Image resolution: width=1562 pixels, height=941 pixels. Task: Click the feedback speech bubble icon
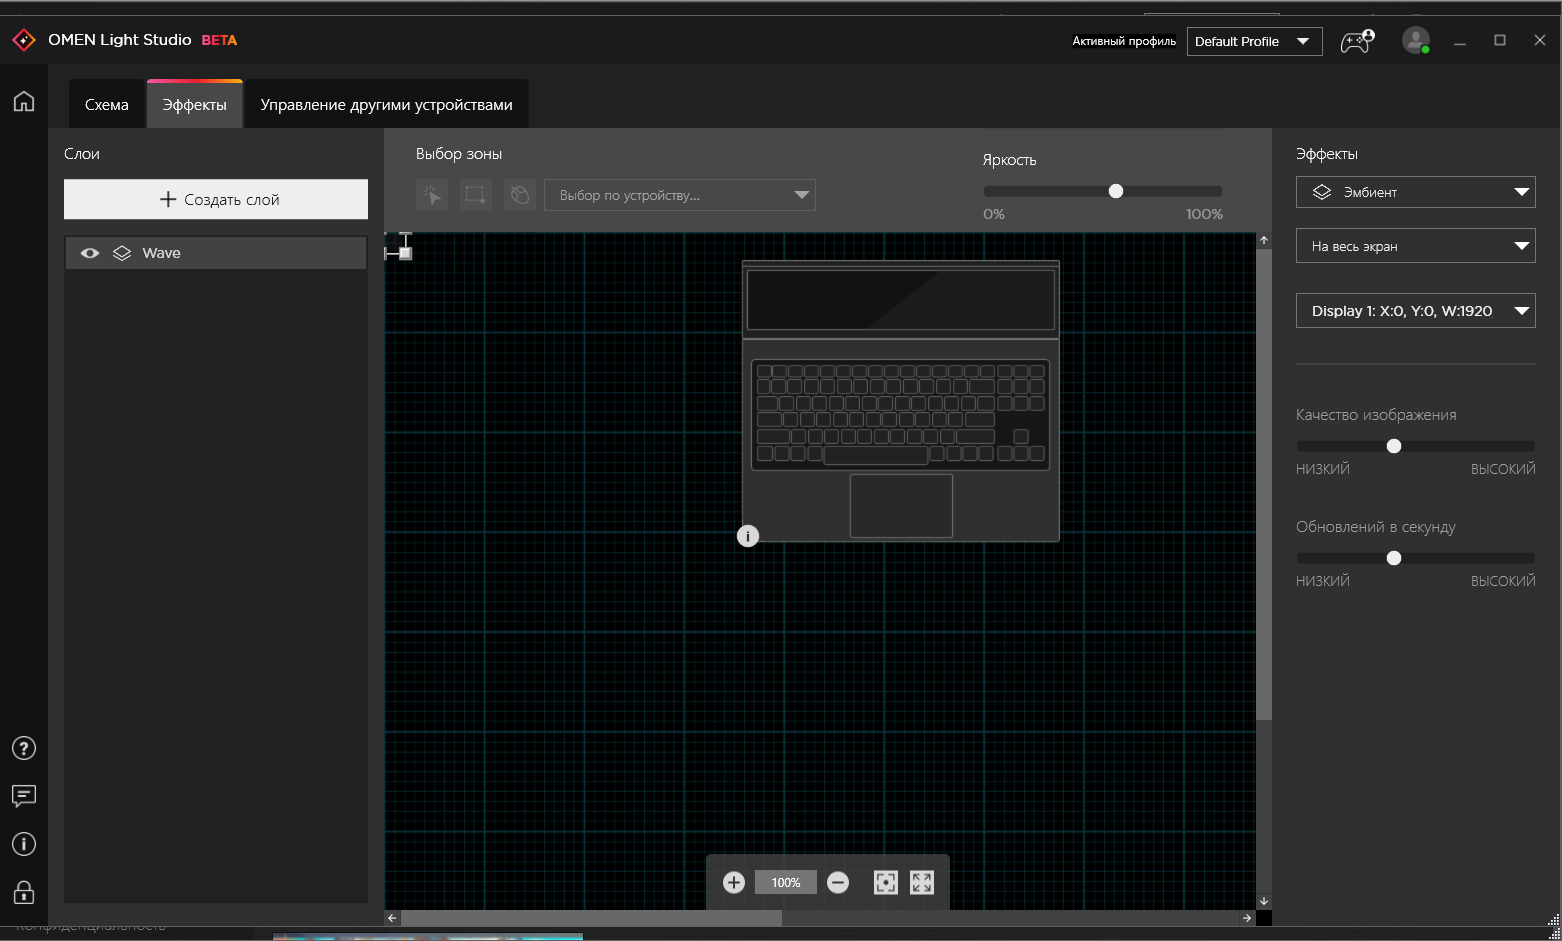click(23, 796)
